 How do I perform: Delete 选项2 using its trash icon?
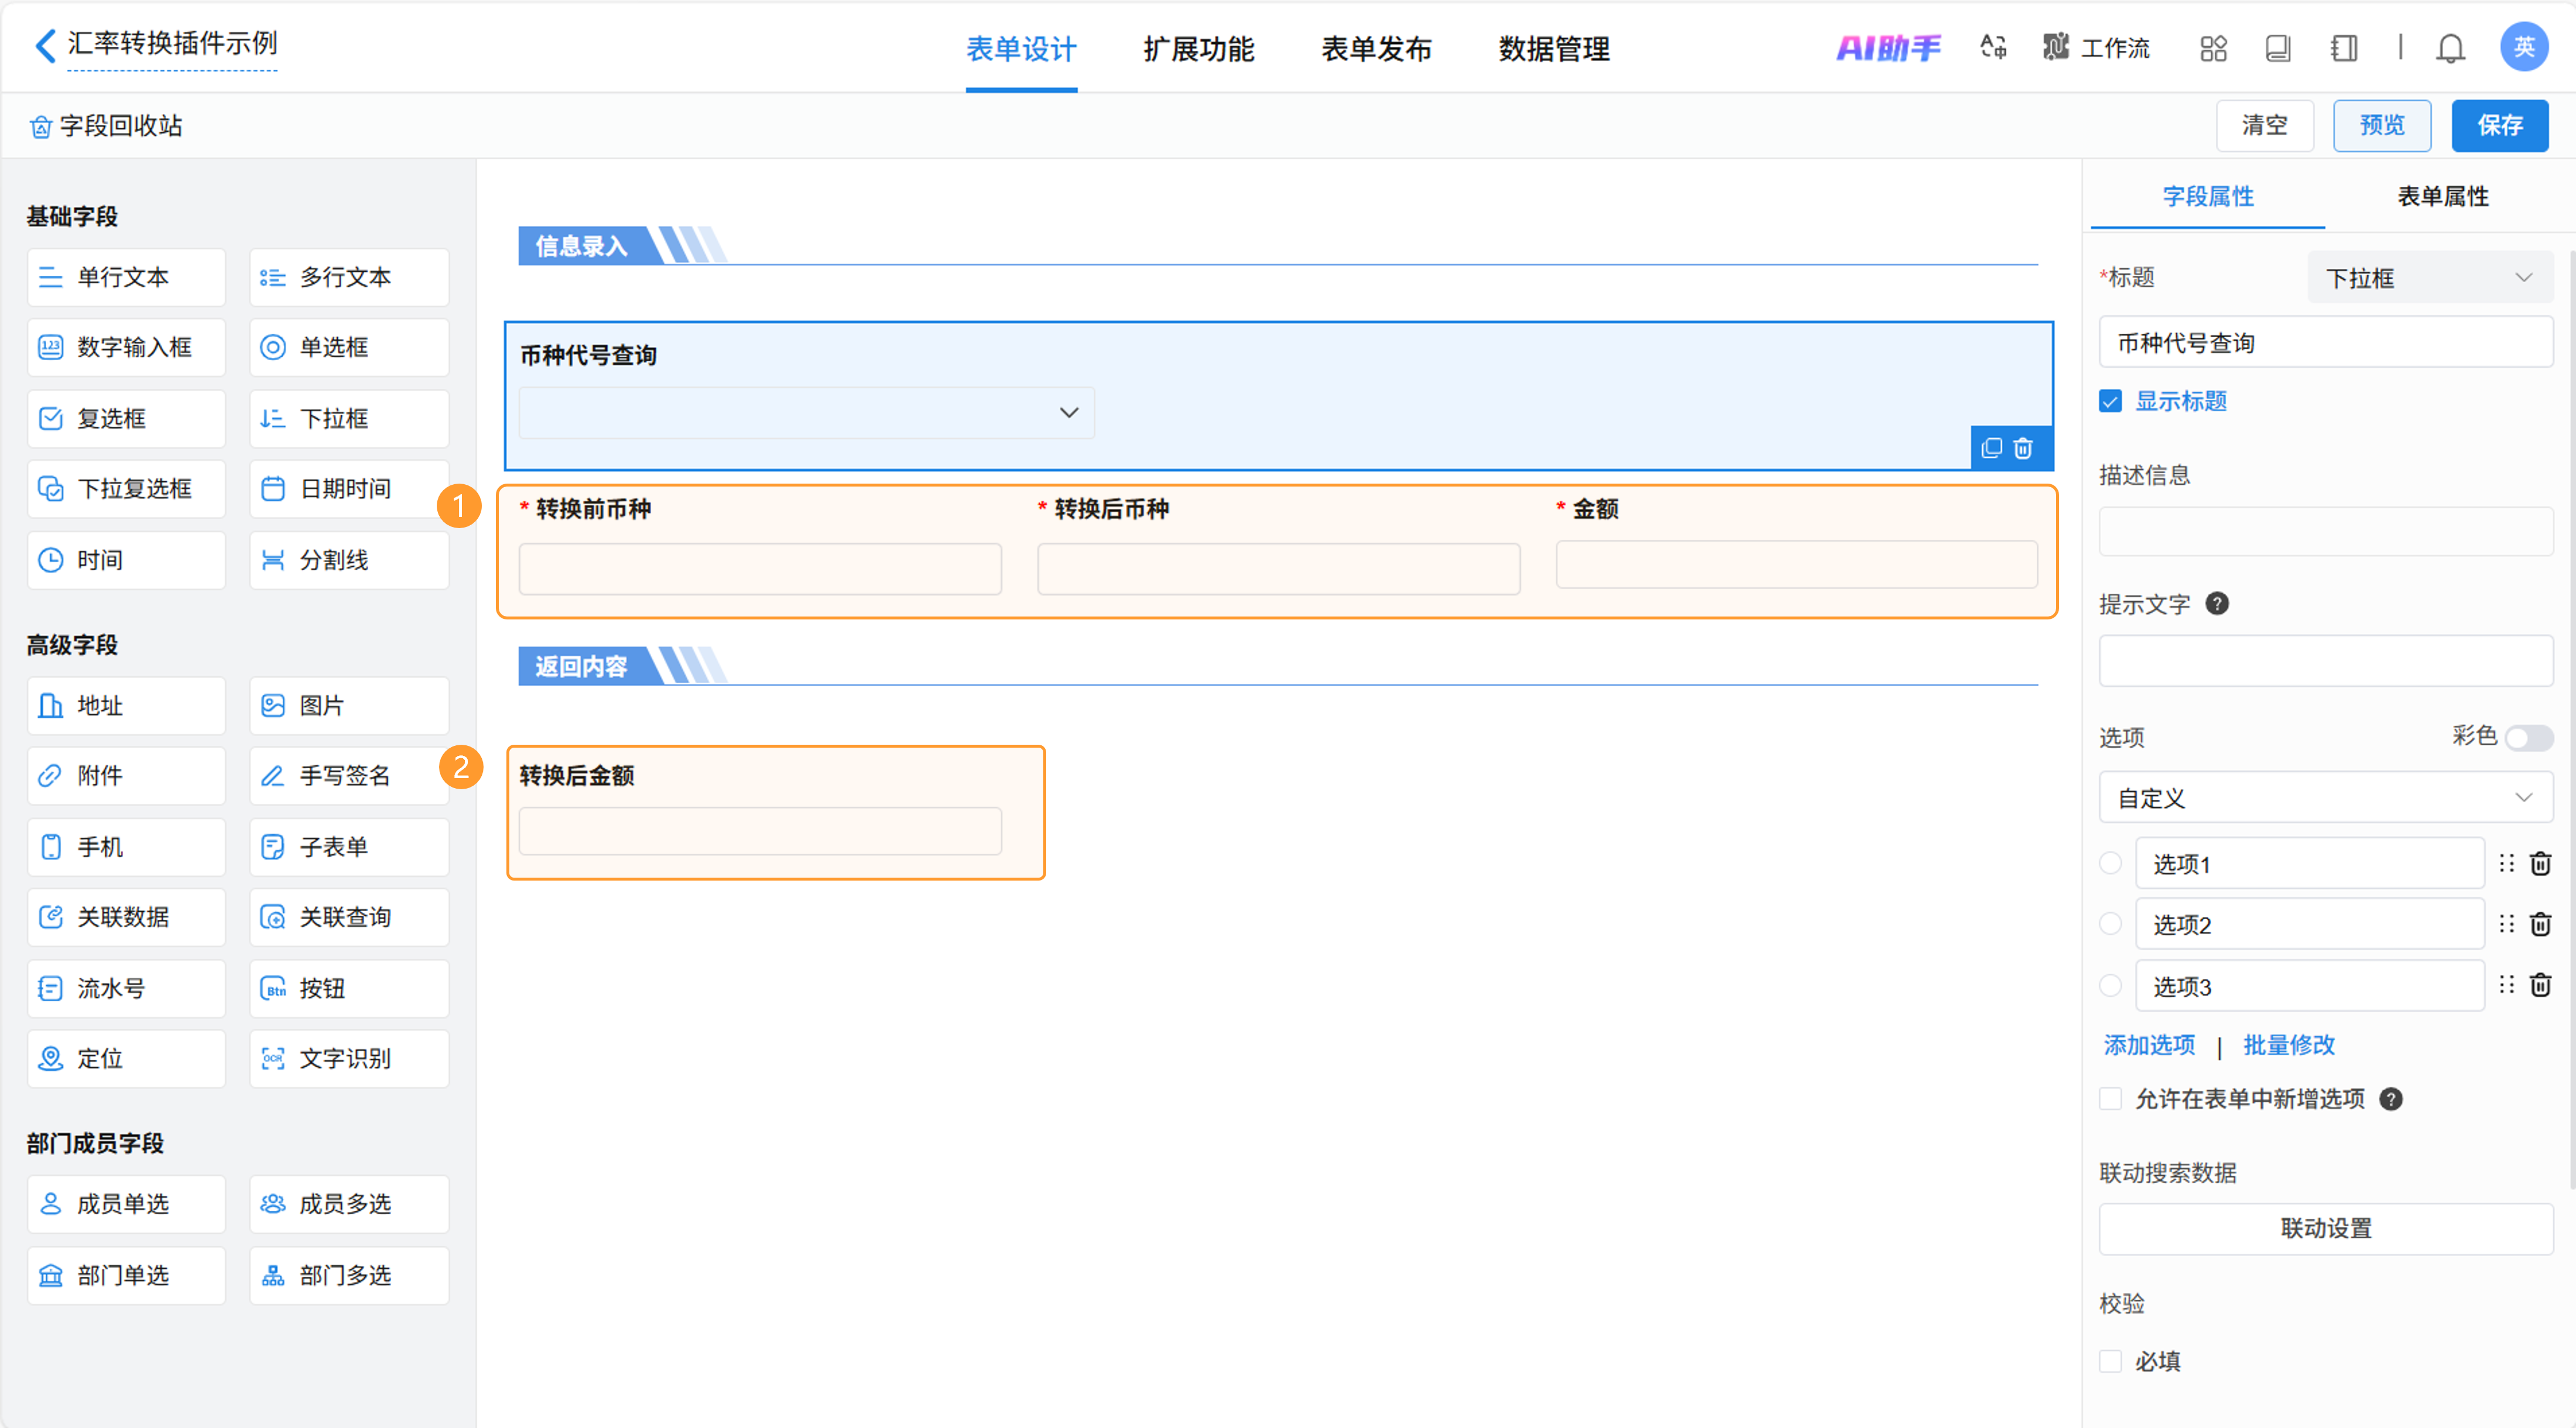click(2540, 925)
